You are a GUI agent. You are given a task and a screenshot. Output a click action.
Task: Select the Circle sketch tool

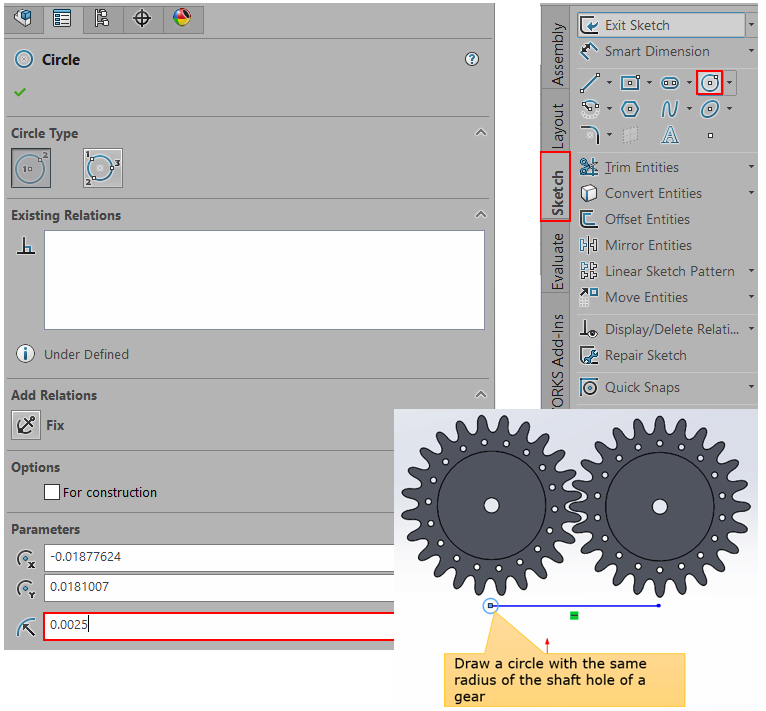click(x=709, y=83)
